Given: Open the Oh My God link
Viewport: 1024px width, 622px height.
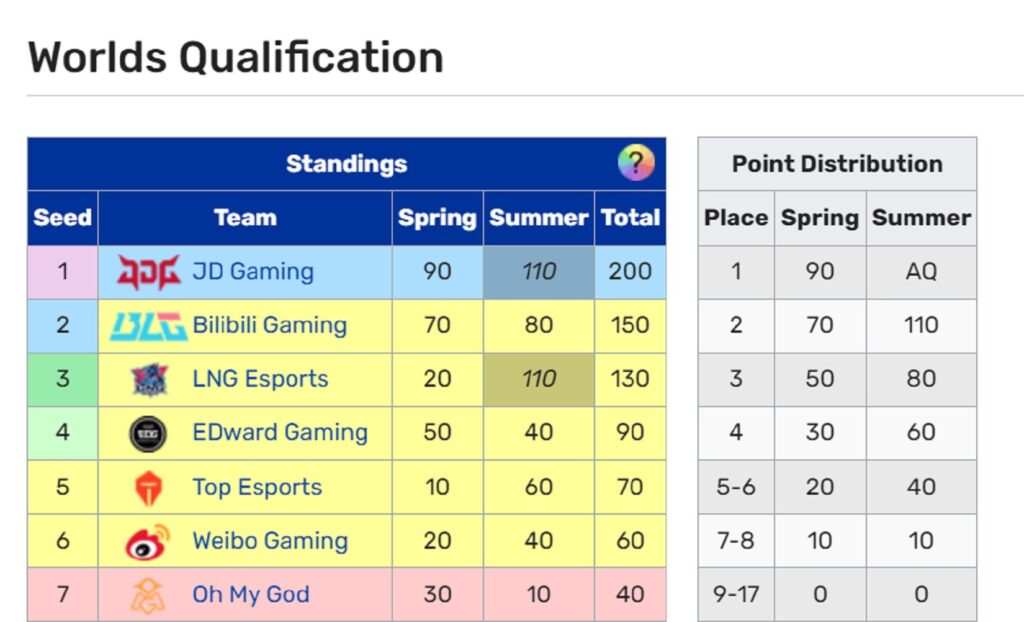Looking at the screenshot, I should pyautogui.click(x=251, y=595).
